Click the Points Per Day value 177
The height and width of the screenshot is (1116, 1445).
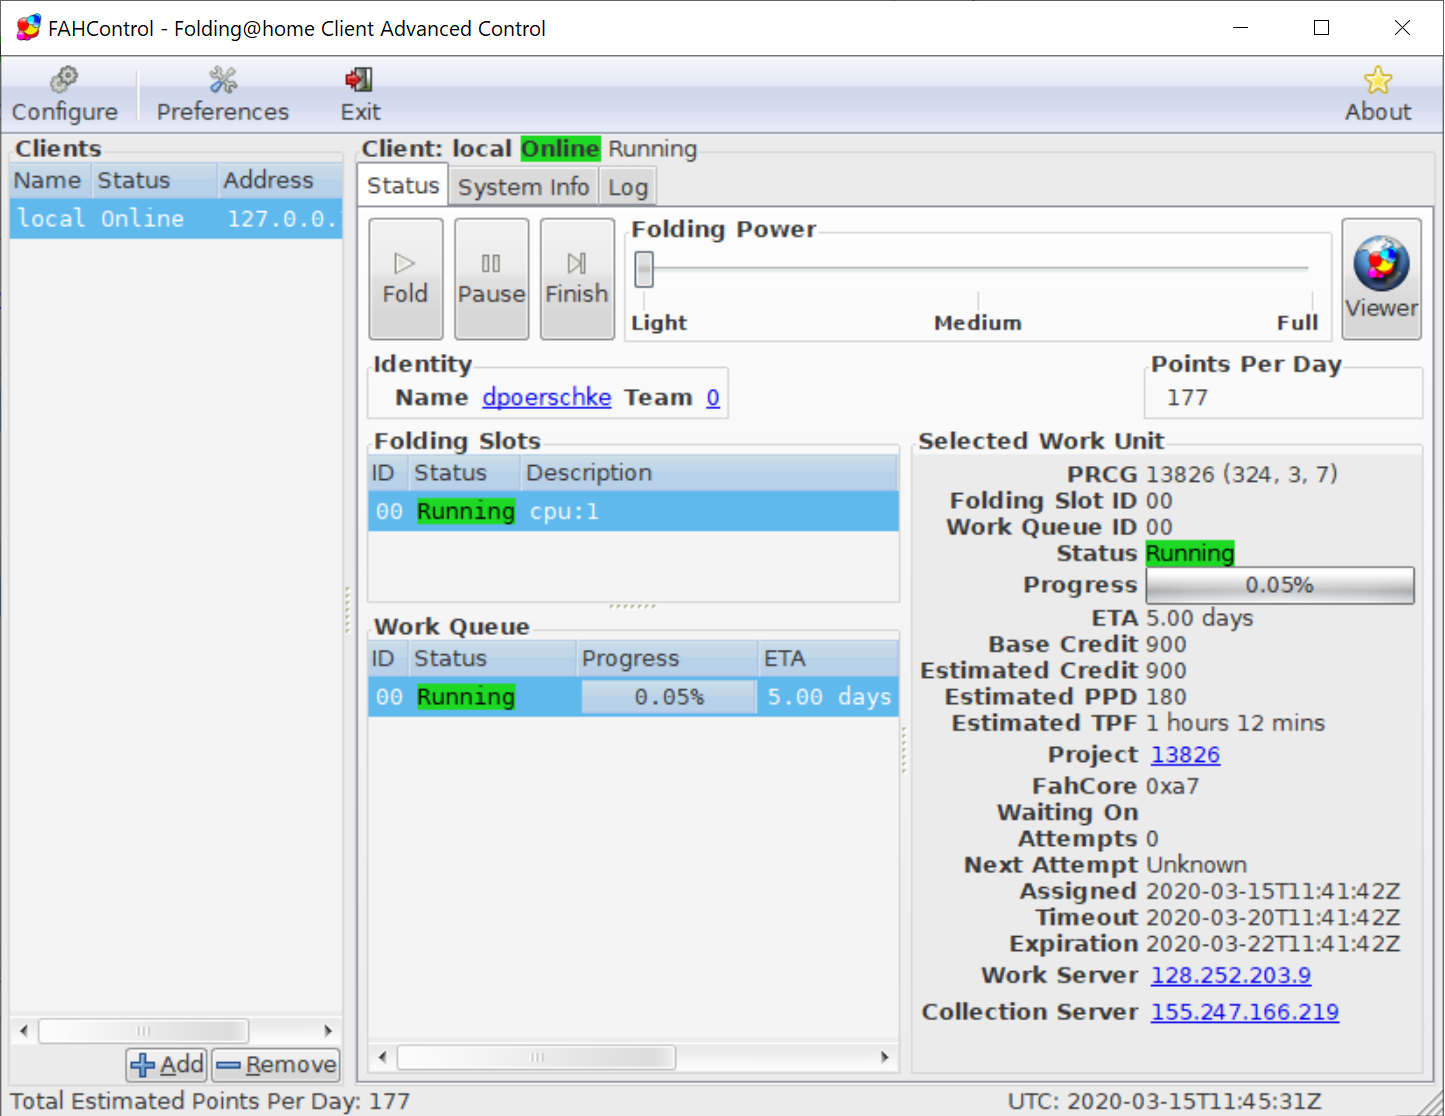1187,398
